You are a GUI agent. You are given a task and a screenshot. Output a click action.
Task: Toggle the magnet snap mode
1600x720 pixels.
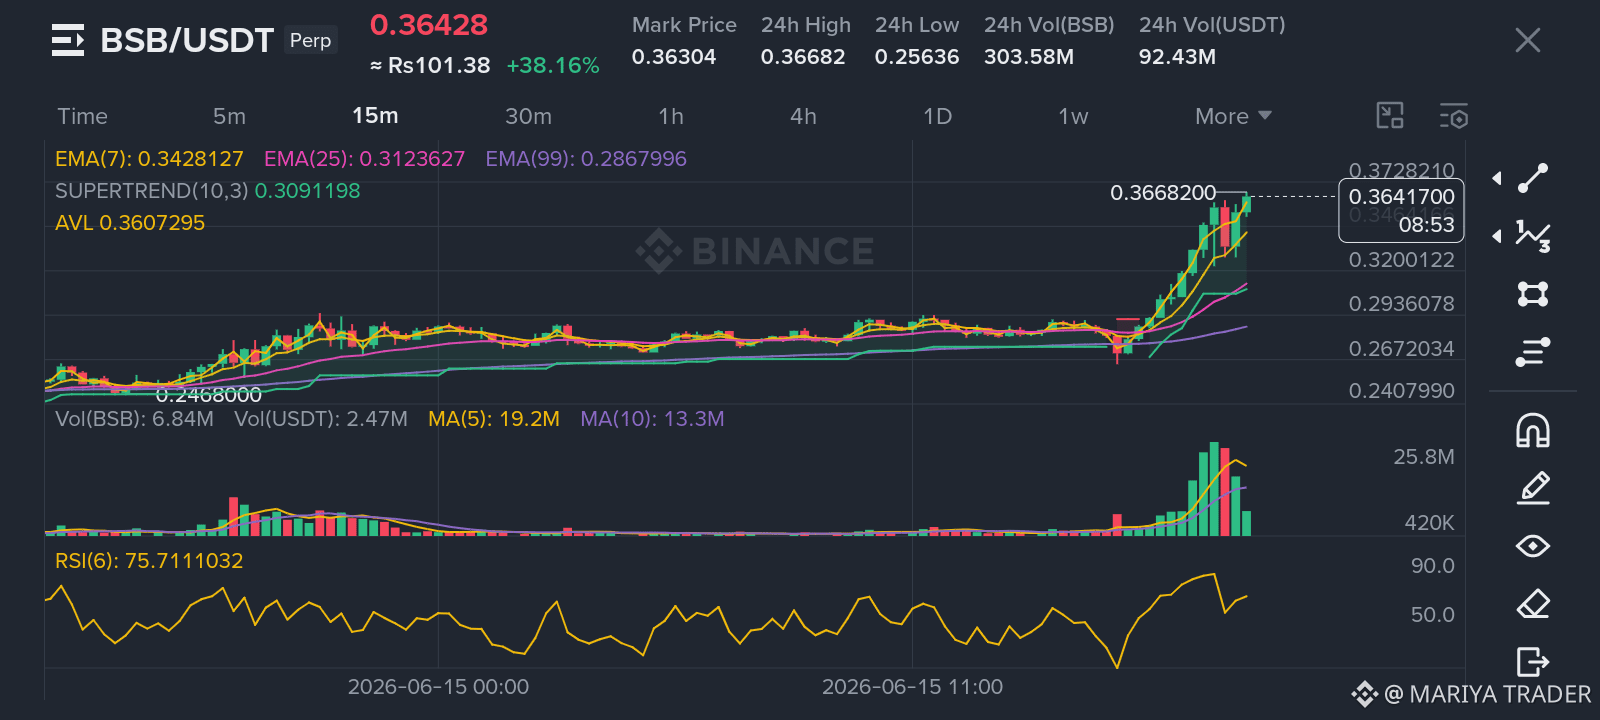1533,430
